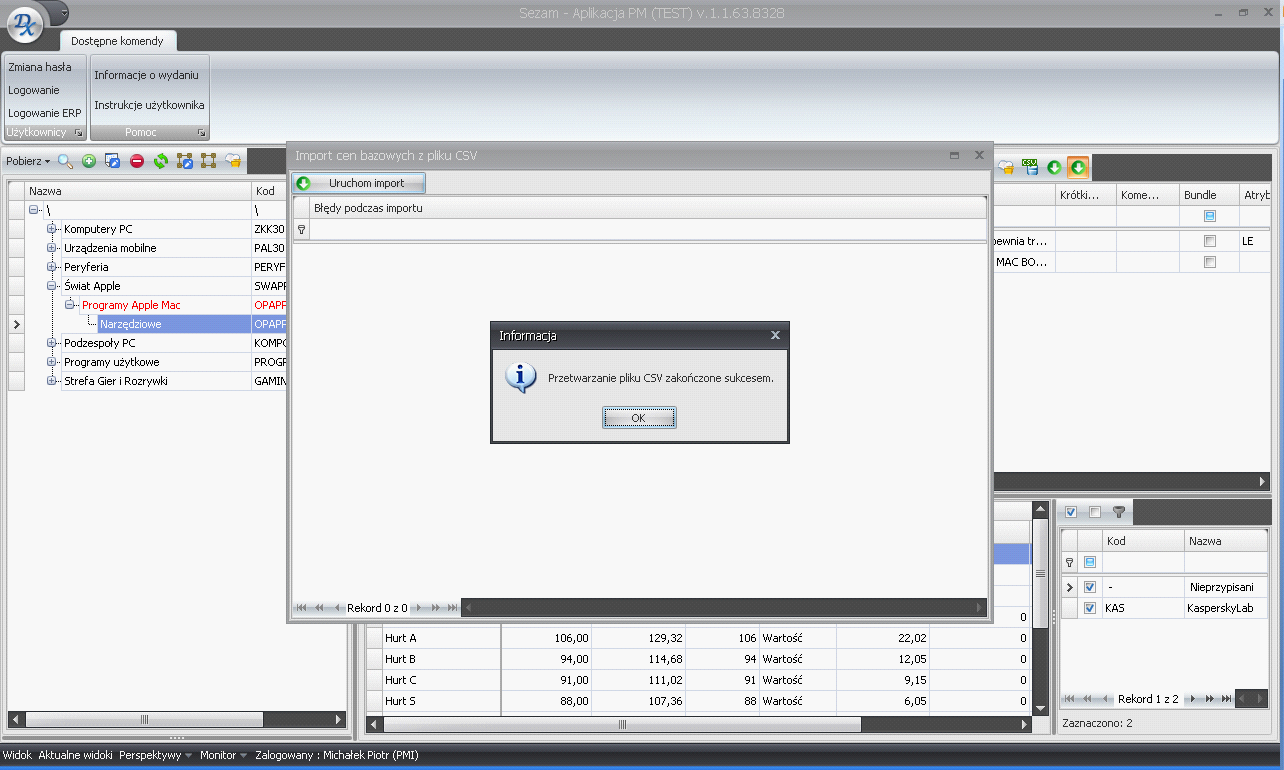Collapse Świat Apple tree node
The width and height of the screenshot is (1284, 770).
coord(52,286)
